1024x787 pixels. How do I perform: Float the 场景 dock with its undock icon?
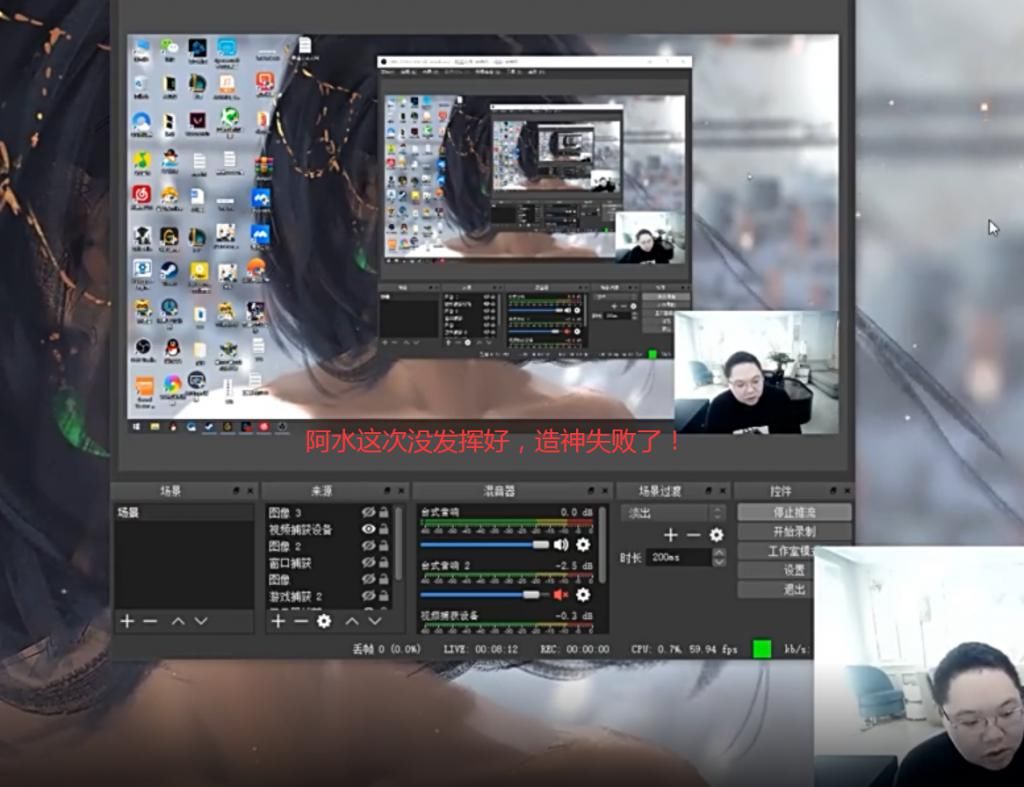point(236,490)
